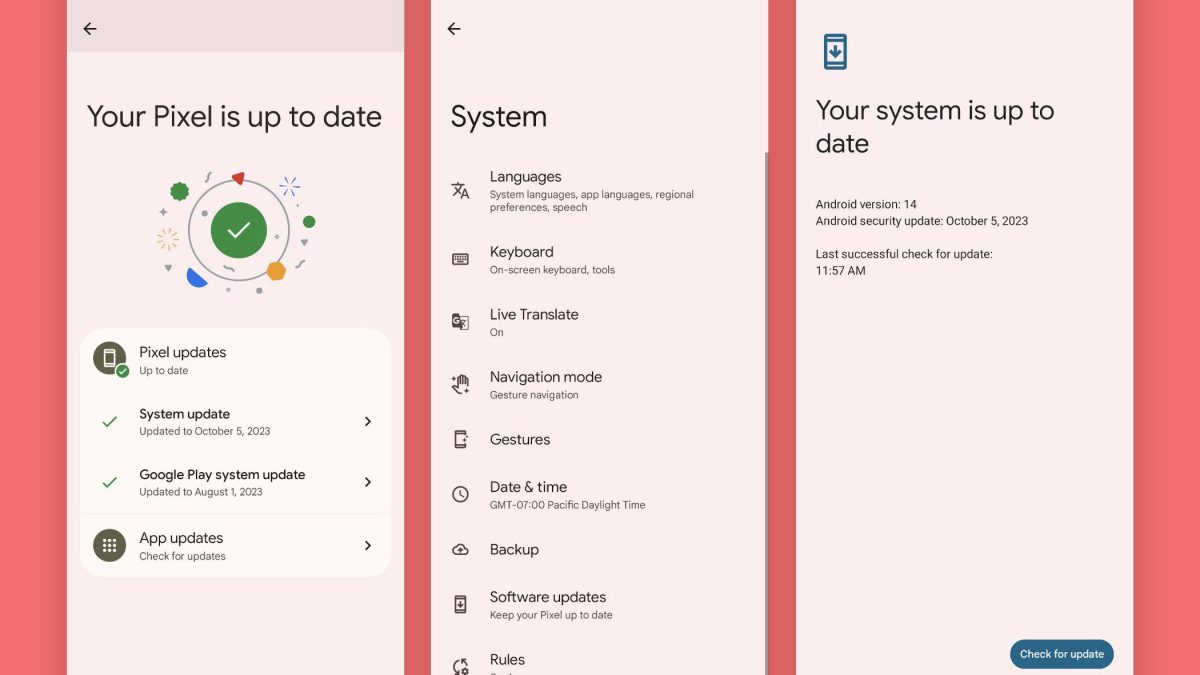1200x675 pixels.
Task: Click the Keyboard icon in System list
Action: pyautogui.click(x=460, y=259)
